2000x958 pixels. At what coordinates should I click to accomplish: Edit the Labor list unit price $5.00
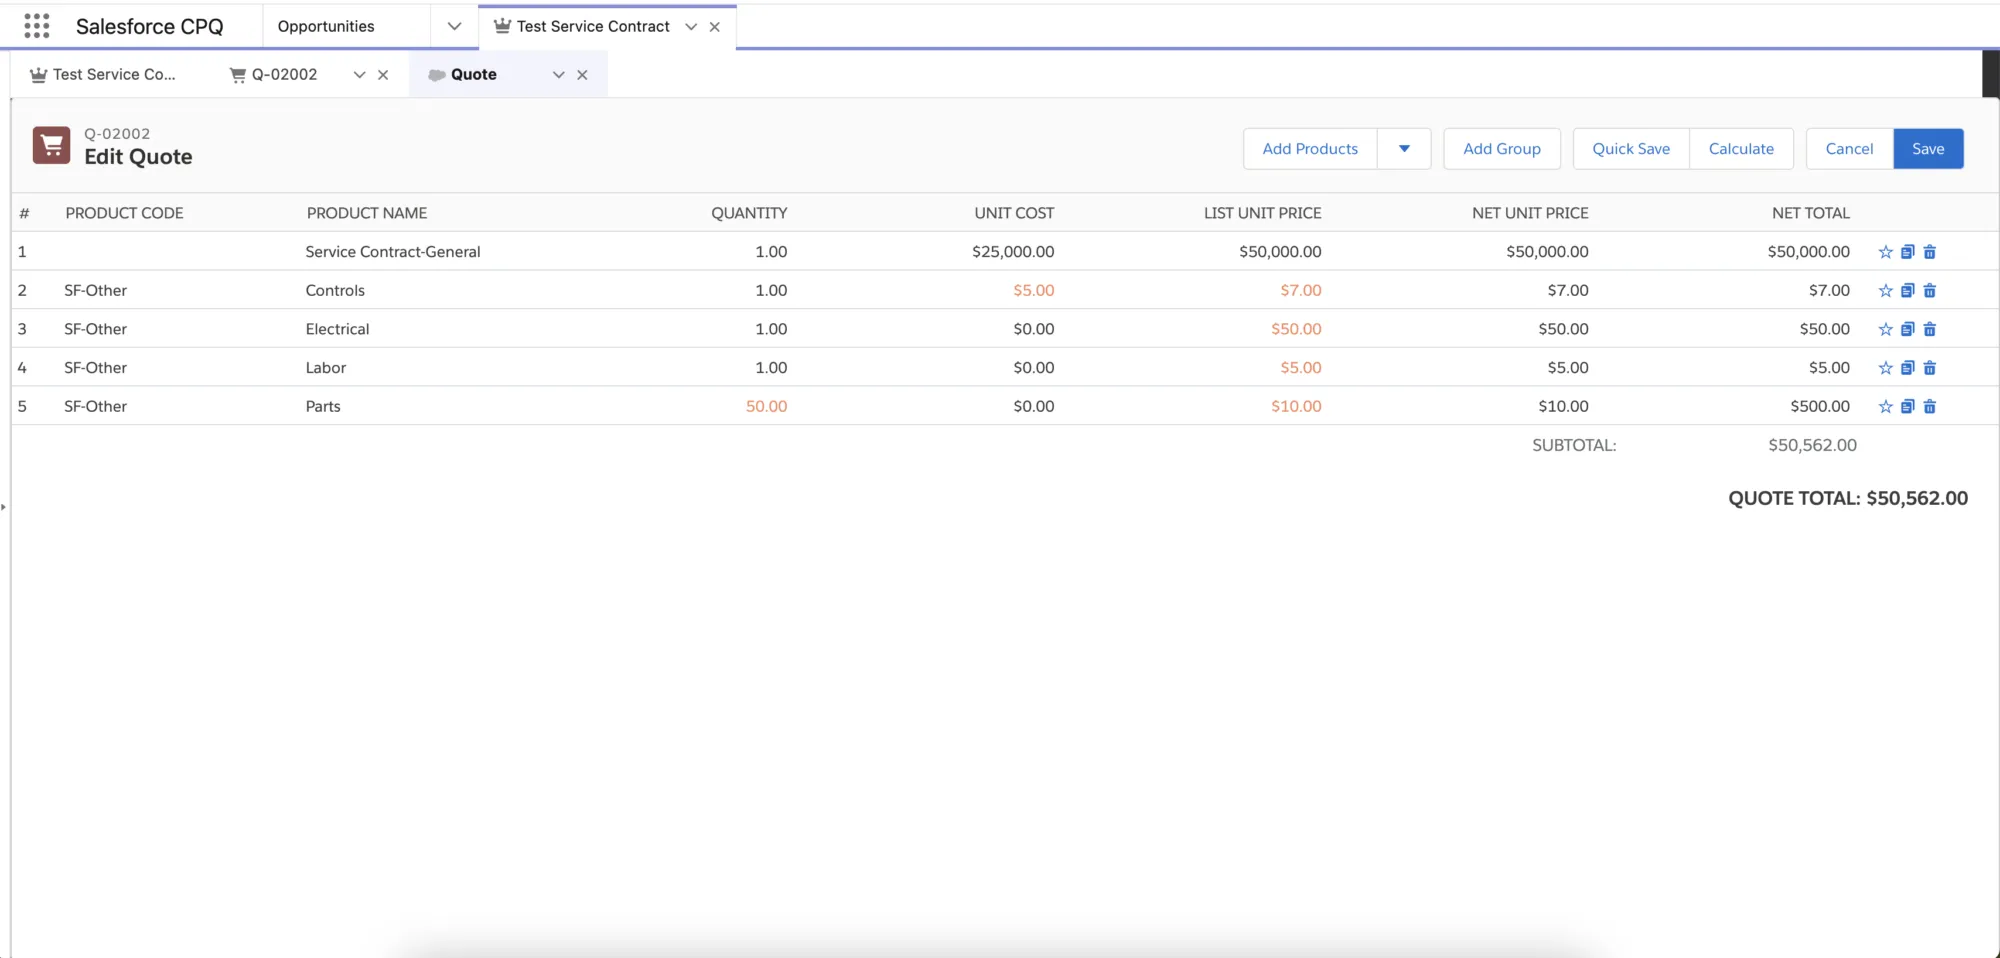[x=1301, y=368]
